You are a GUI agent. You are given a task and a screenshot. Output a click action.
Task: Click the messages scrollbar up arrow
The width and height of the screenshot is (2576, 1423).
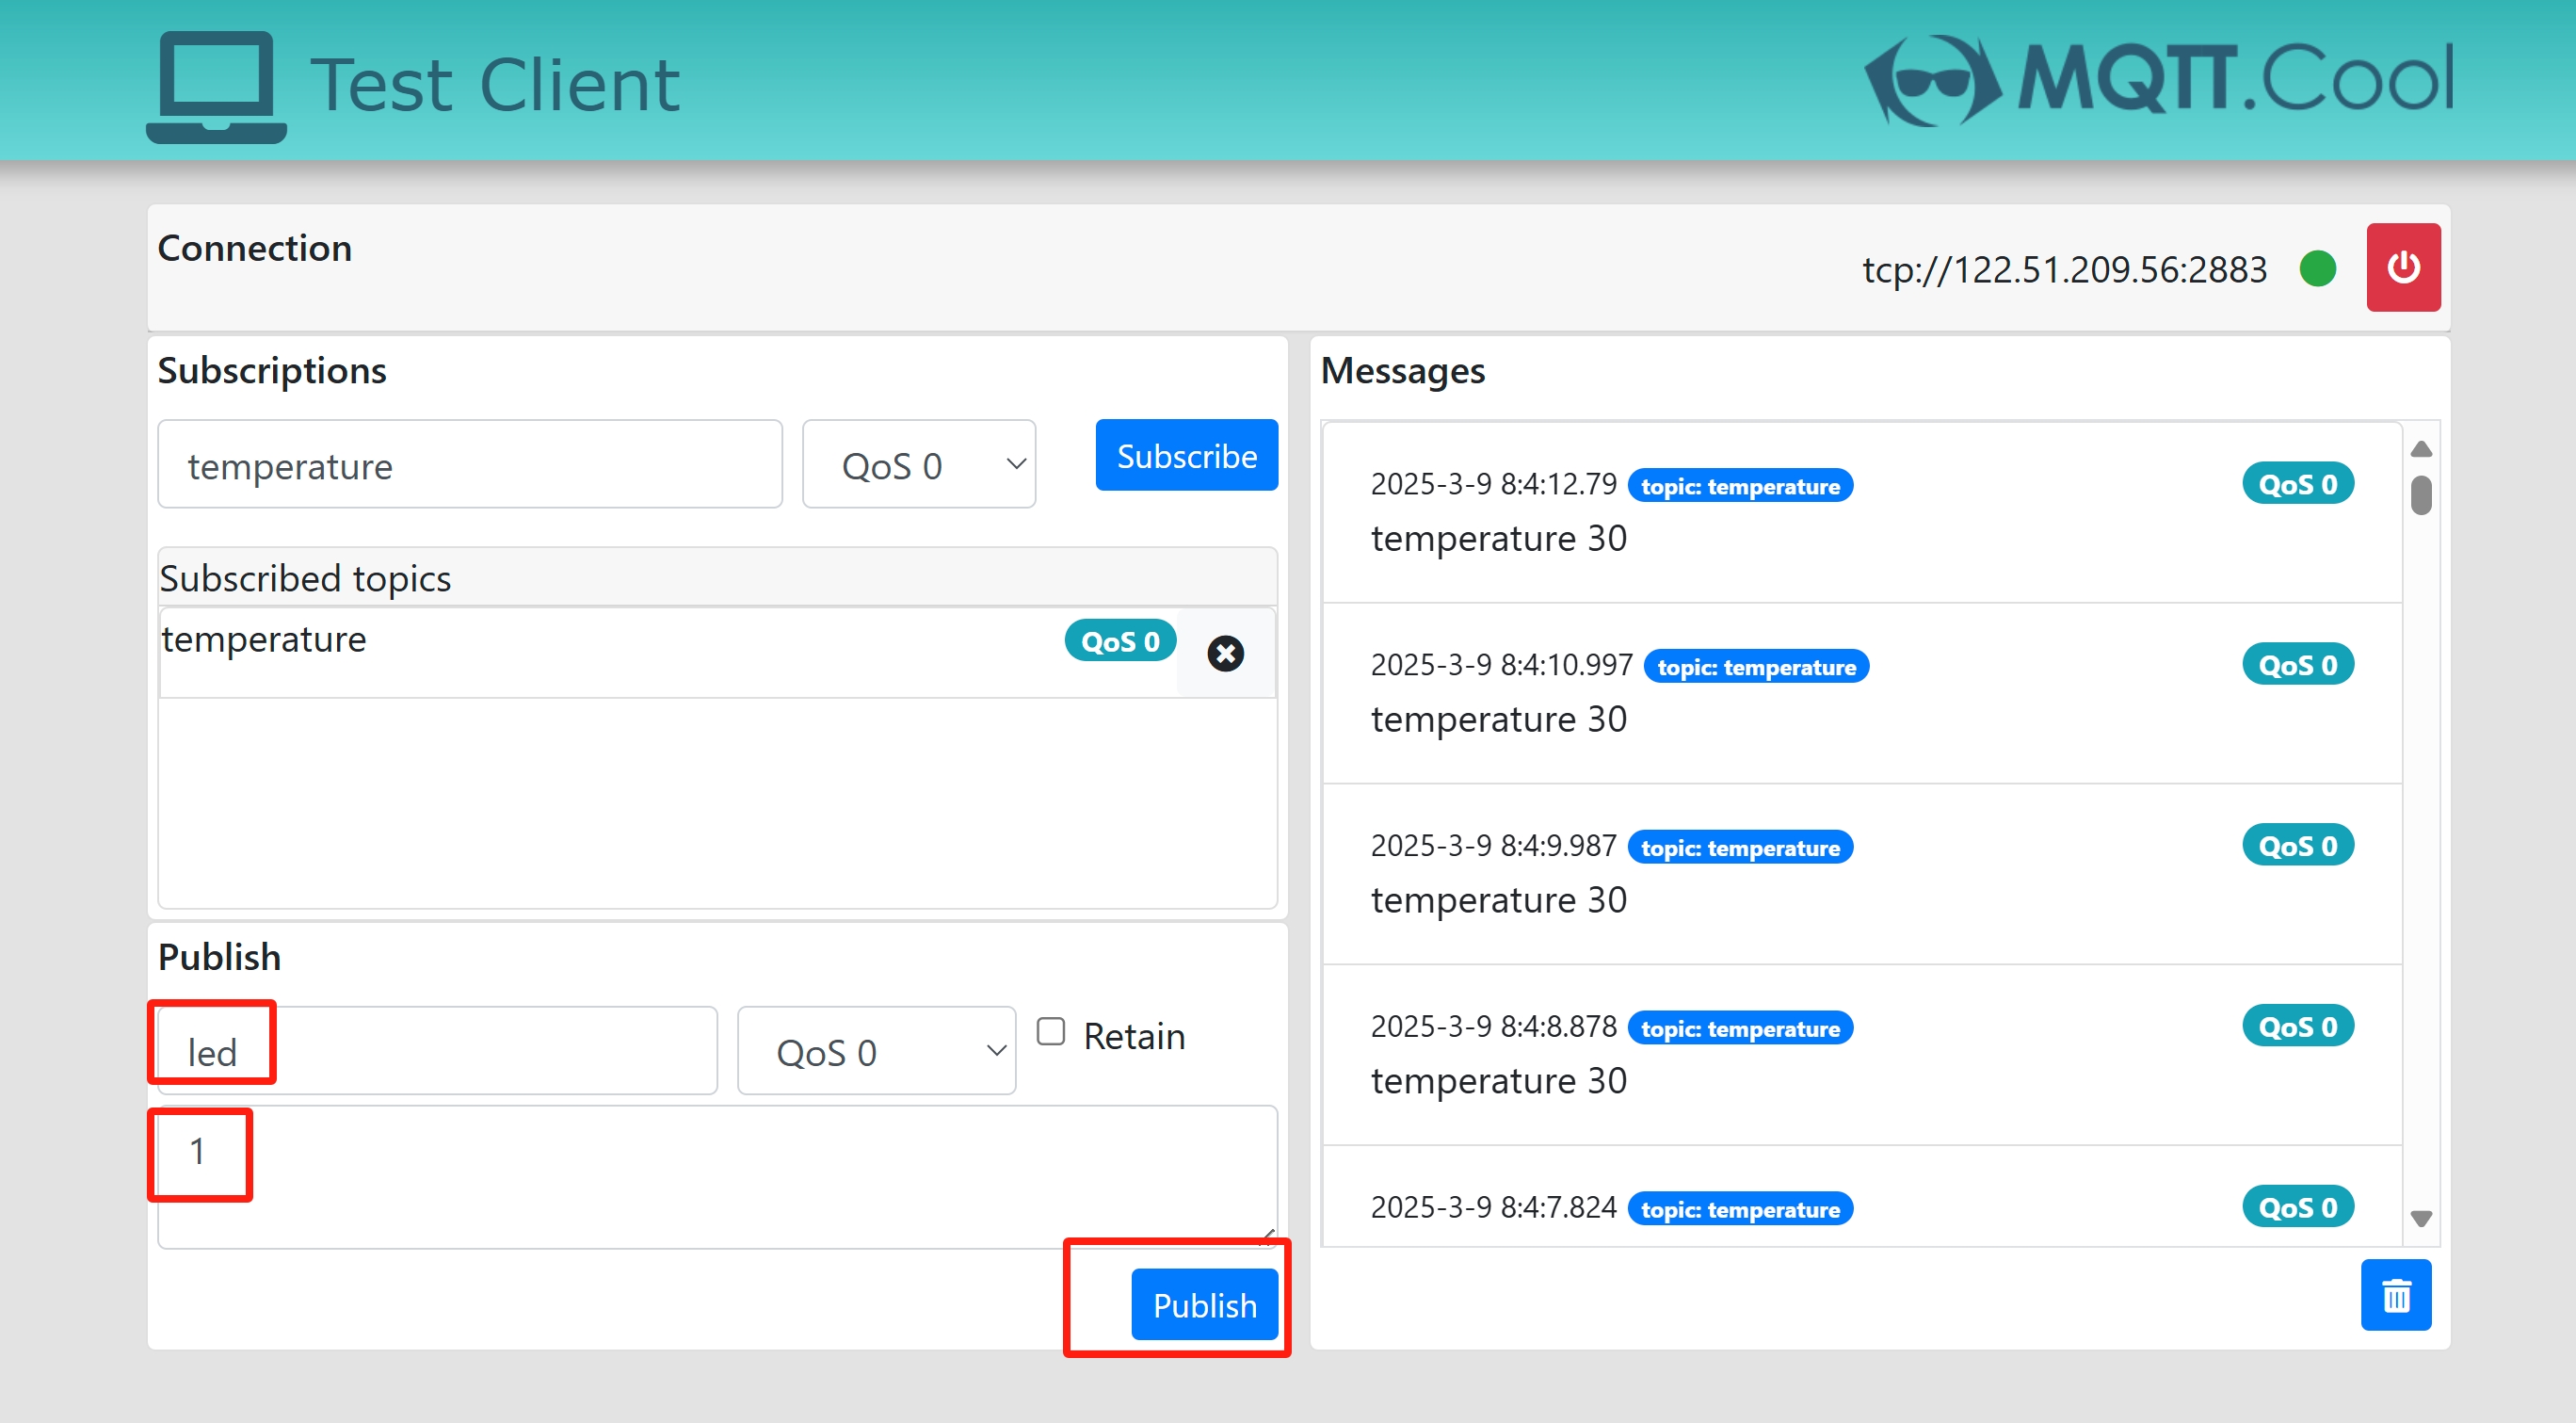(x=2420, y=449)
